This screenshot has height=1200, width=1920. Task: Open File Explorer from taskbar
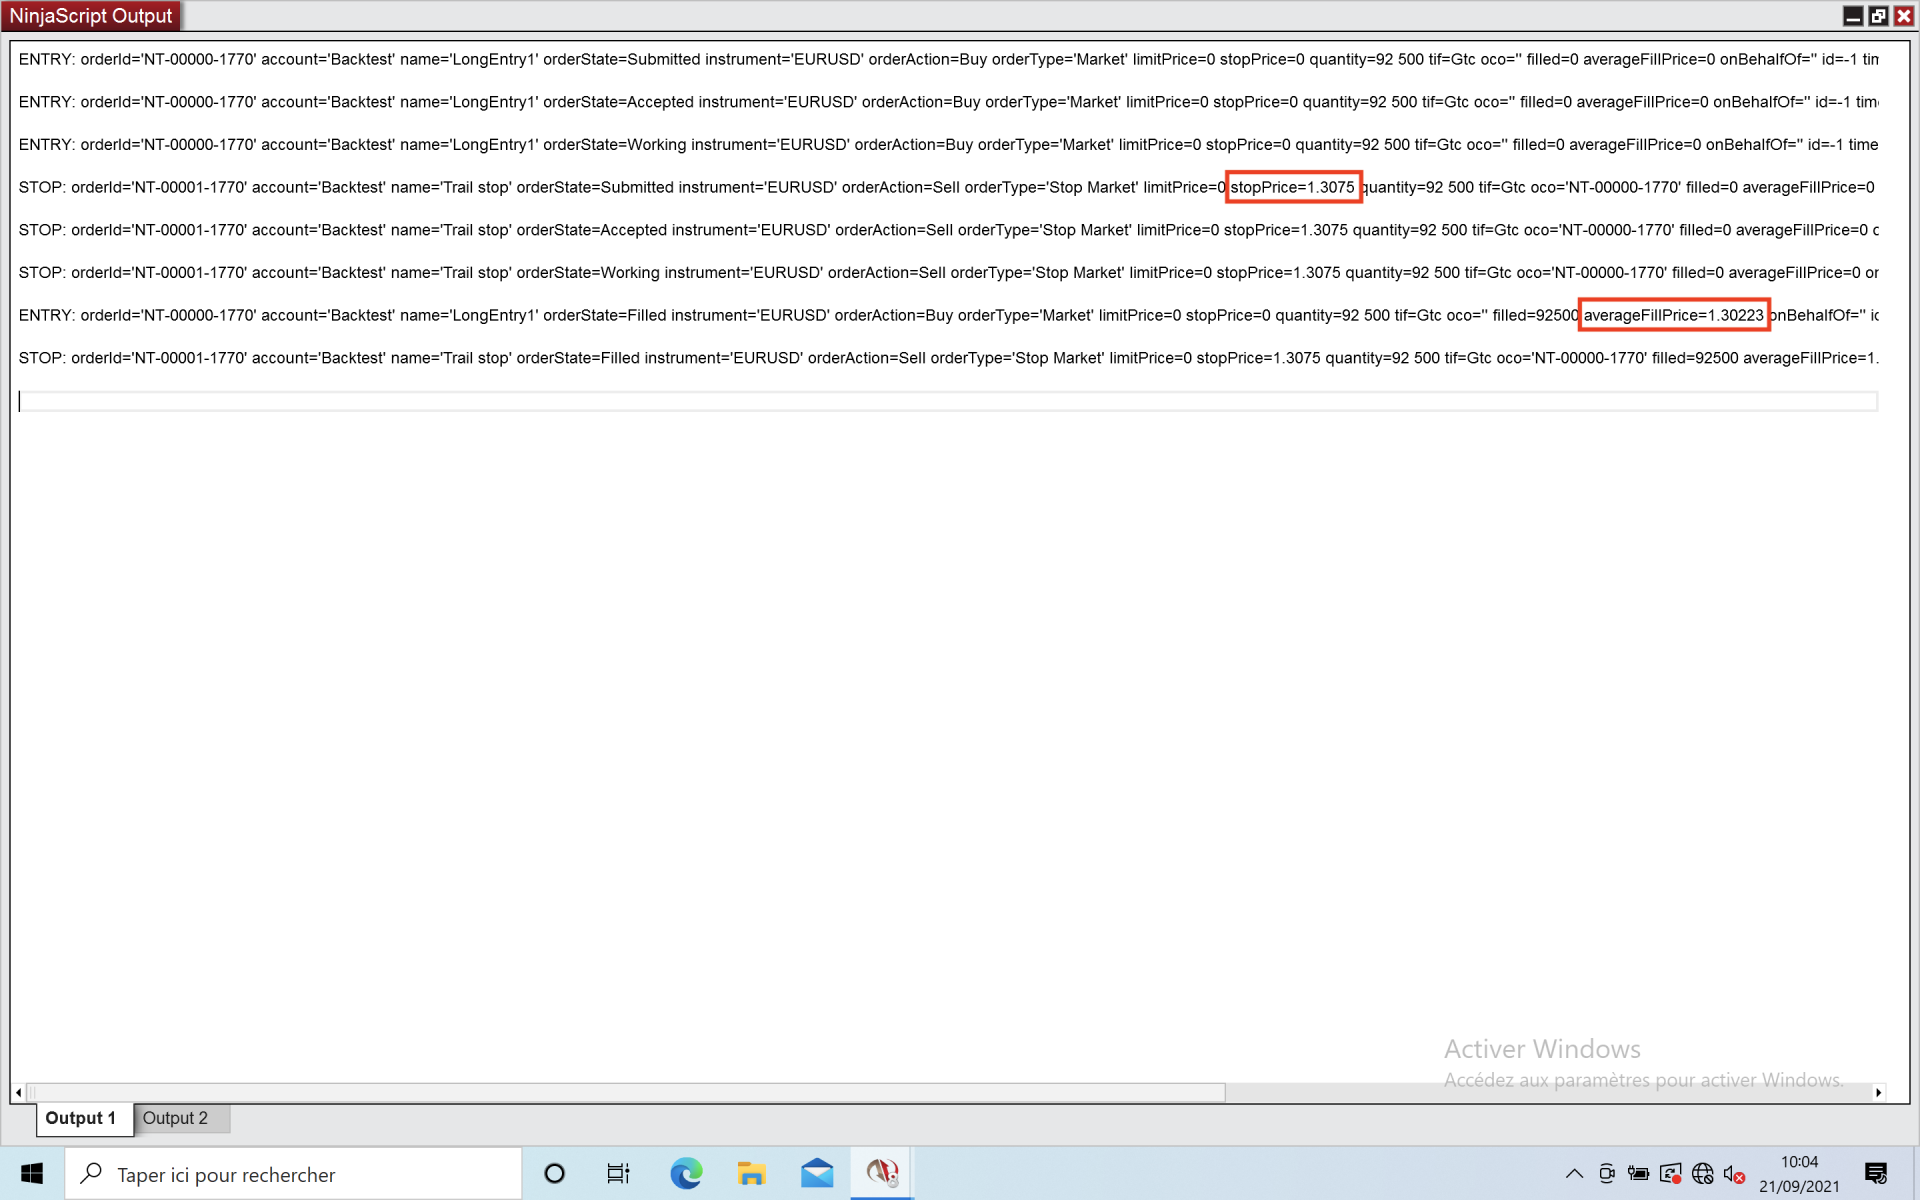point(751,1173)
